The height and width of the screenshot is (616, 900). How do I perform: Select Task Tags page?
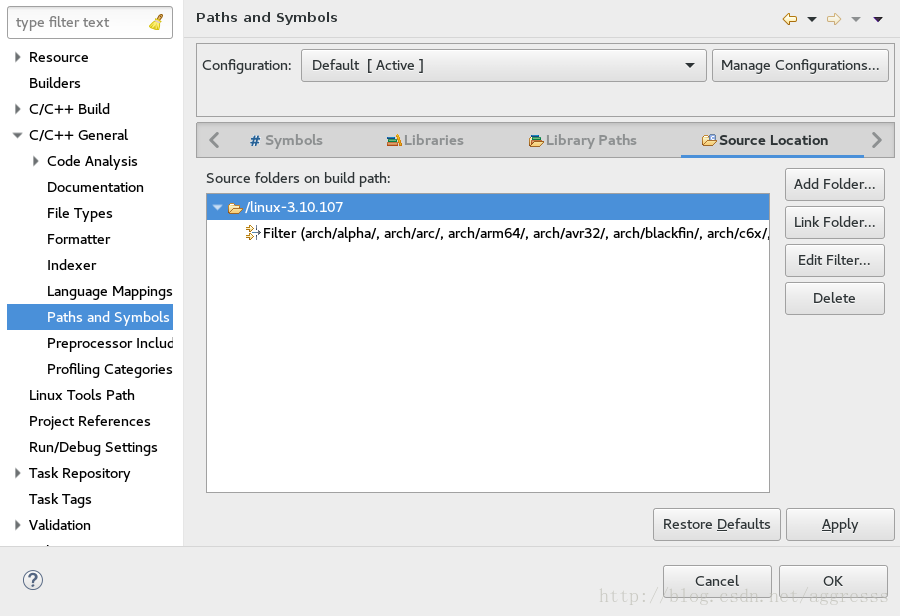(x=60, y=499)
